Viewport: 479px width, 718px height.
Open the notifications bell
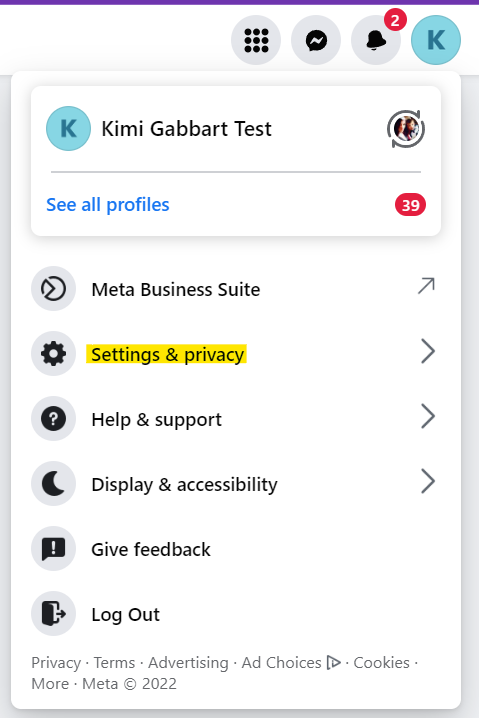click(x=376, y=40)
